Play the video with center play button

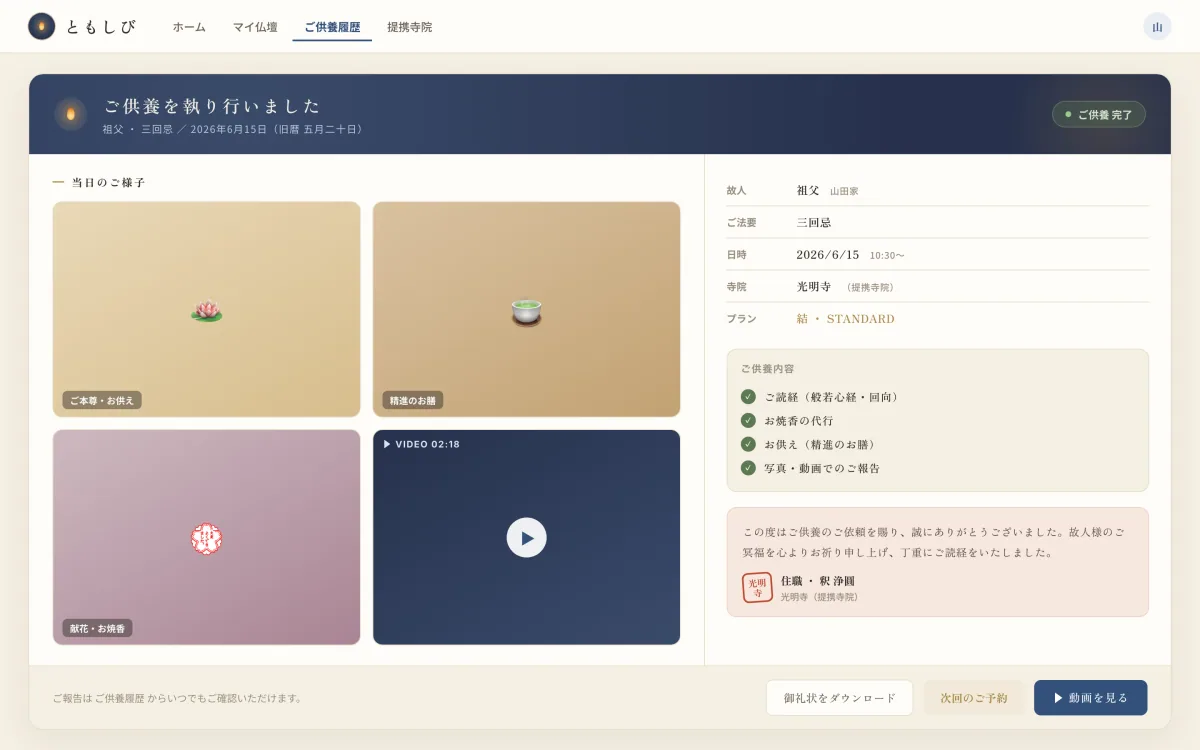pos(526,538)
